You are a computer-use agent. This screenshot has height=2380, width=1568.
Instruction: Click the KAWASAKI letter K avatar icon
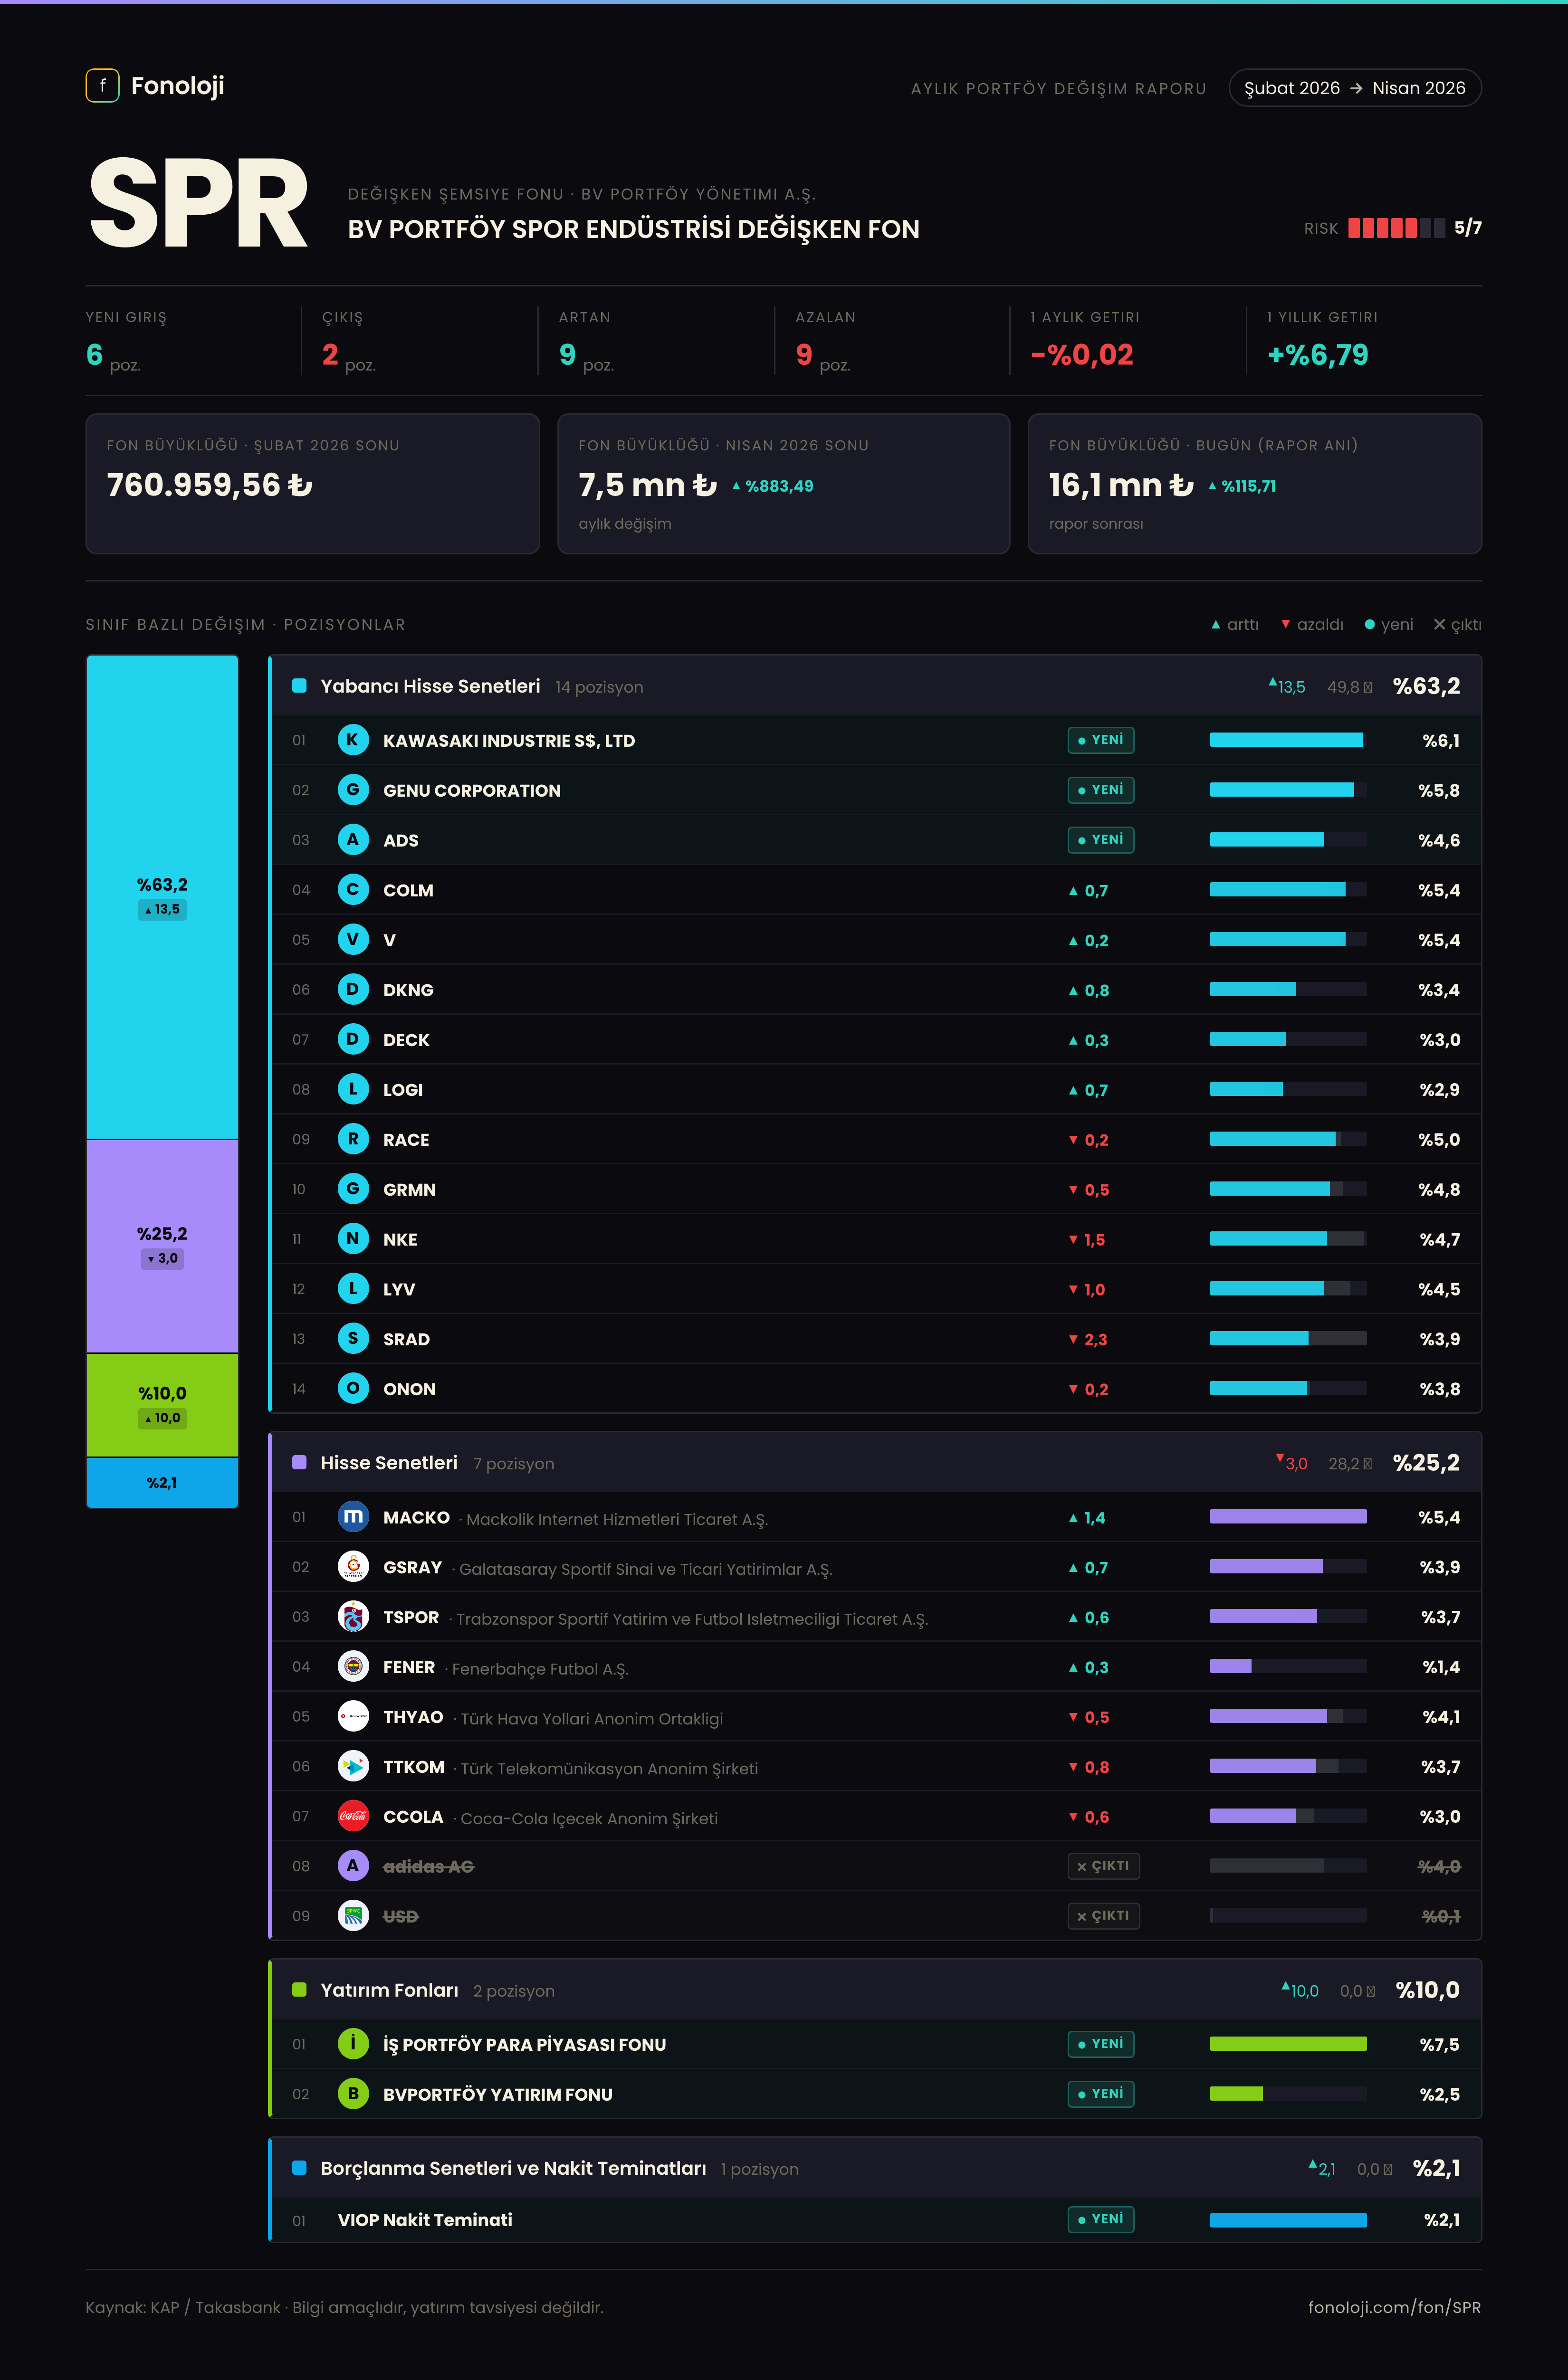(x=353, y=740)
